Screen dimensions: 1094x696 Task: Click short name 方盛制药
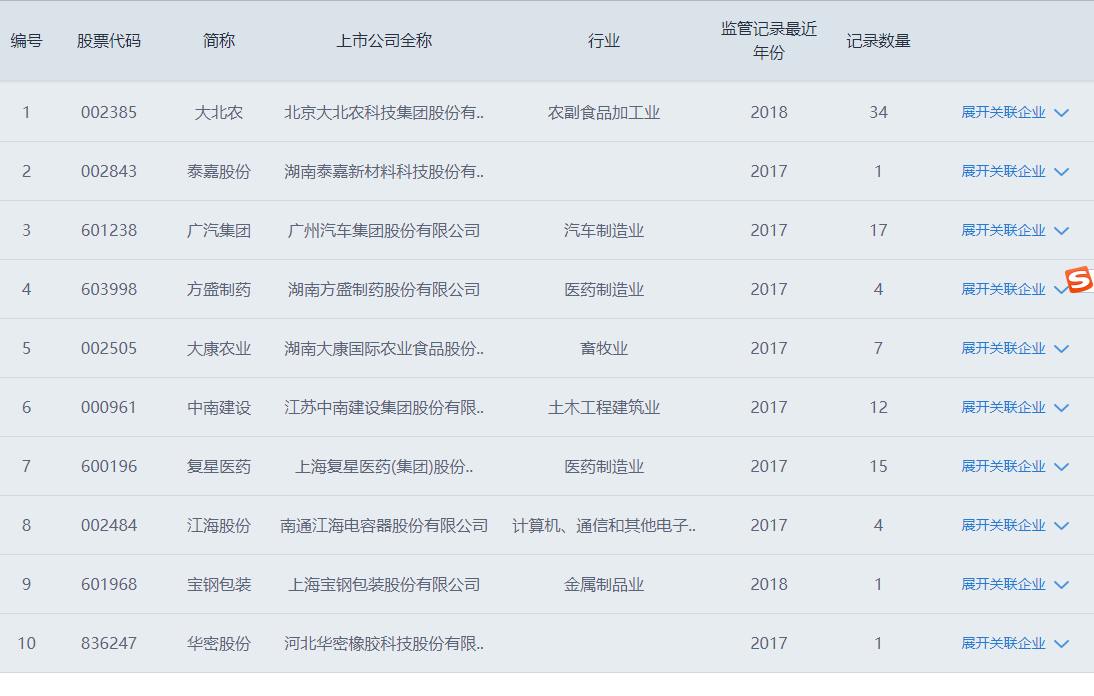click(218, 289)
